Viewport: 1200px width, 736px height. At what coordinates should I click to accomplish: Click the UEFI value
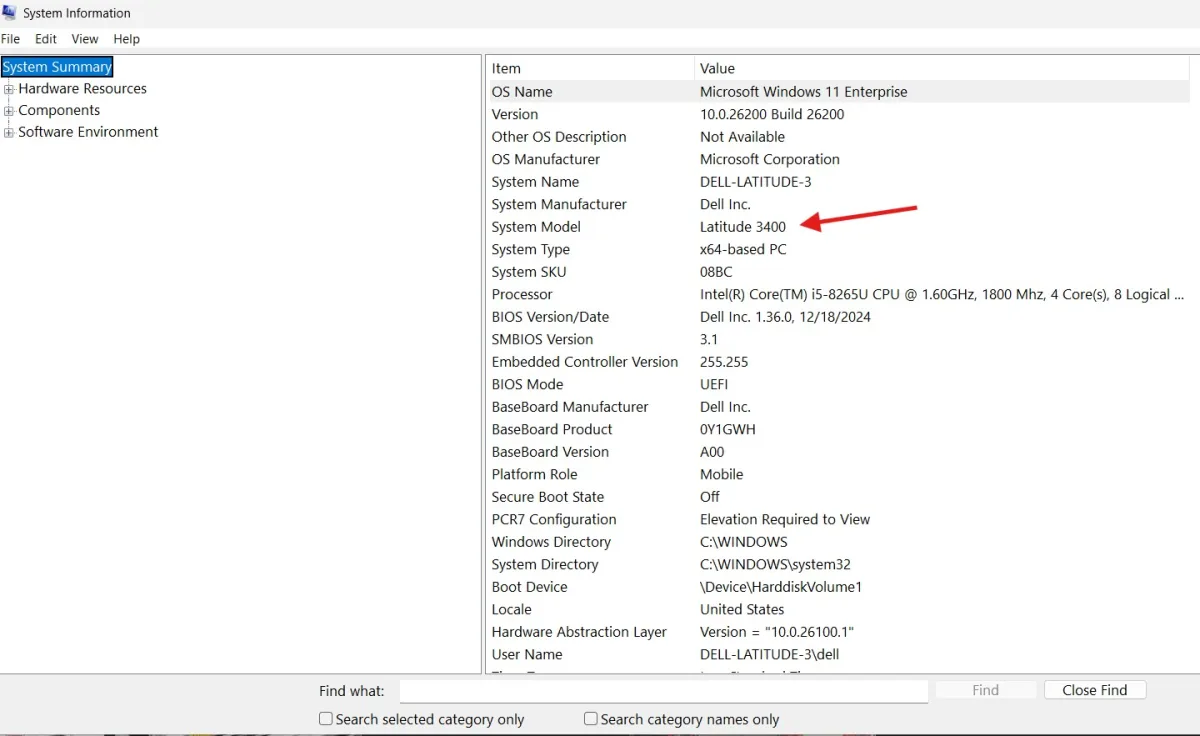(714, 384)
